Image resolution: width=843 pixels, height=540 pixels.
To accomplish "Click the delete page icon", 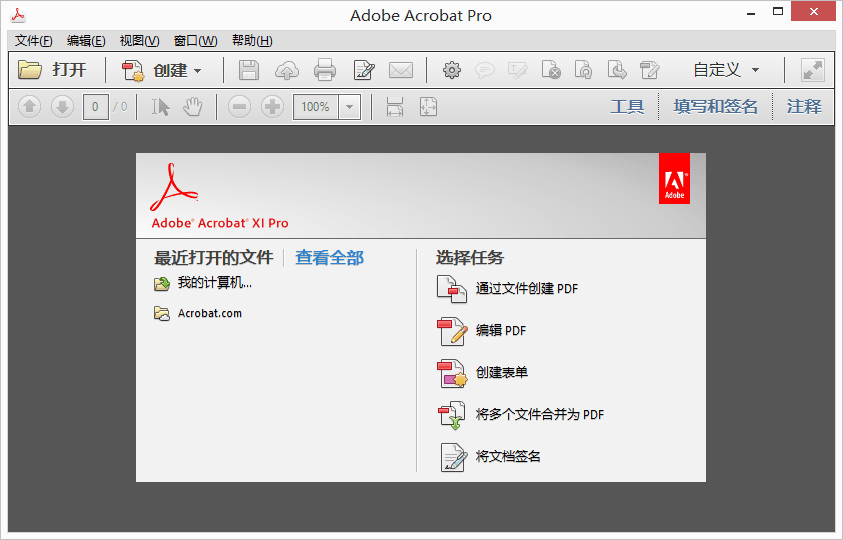I will click(551, 70).
